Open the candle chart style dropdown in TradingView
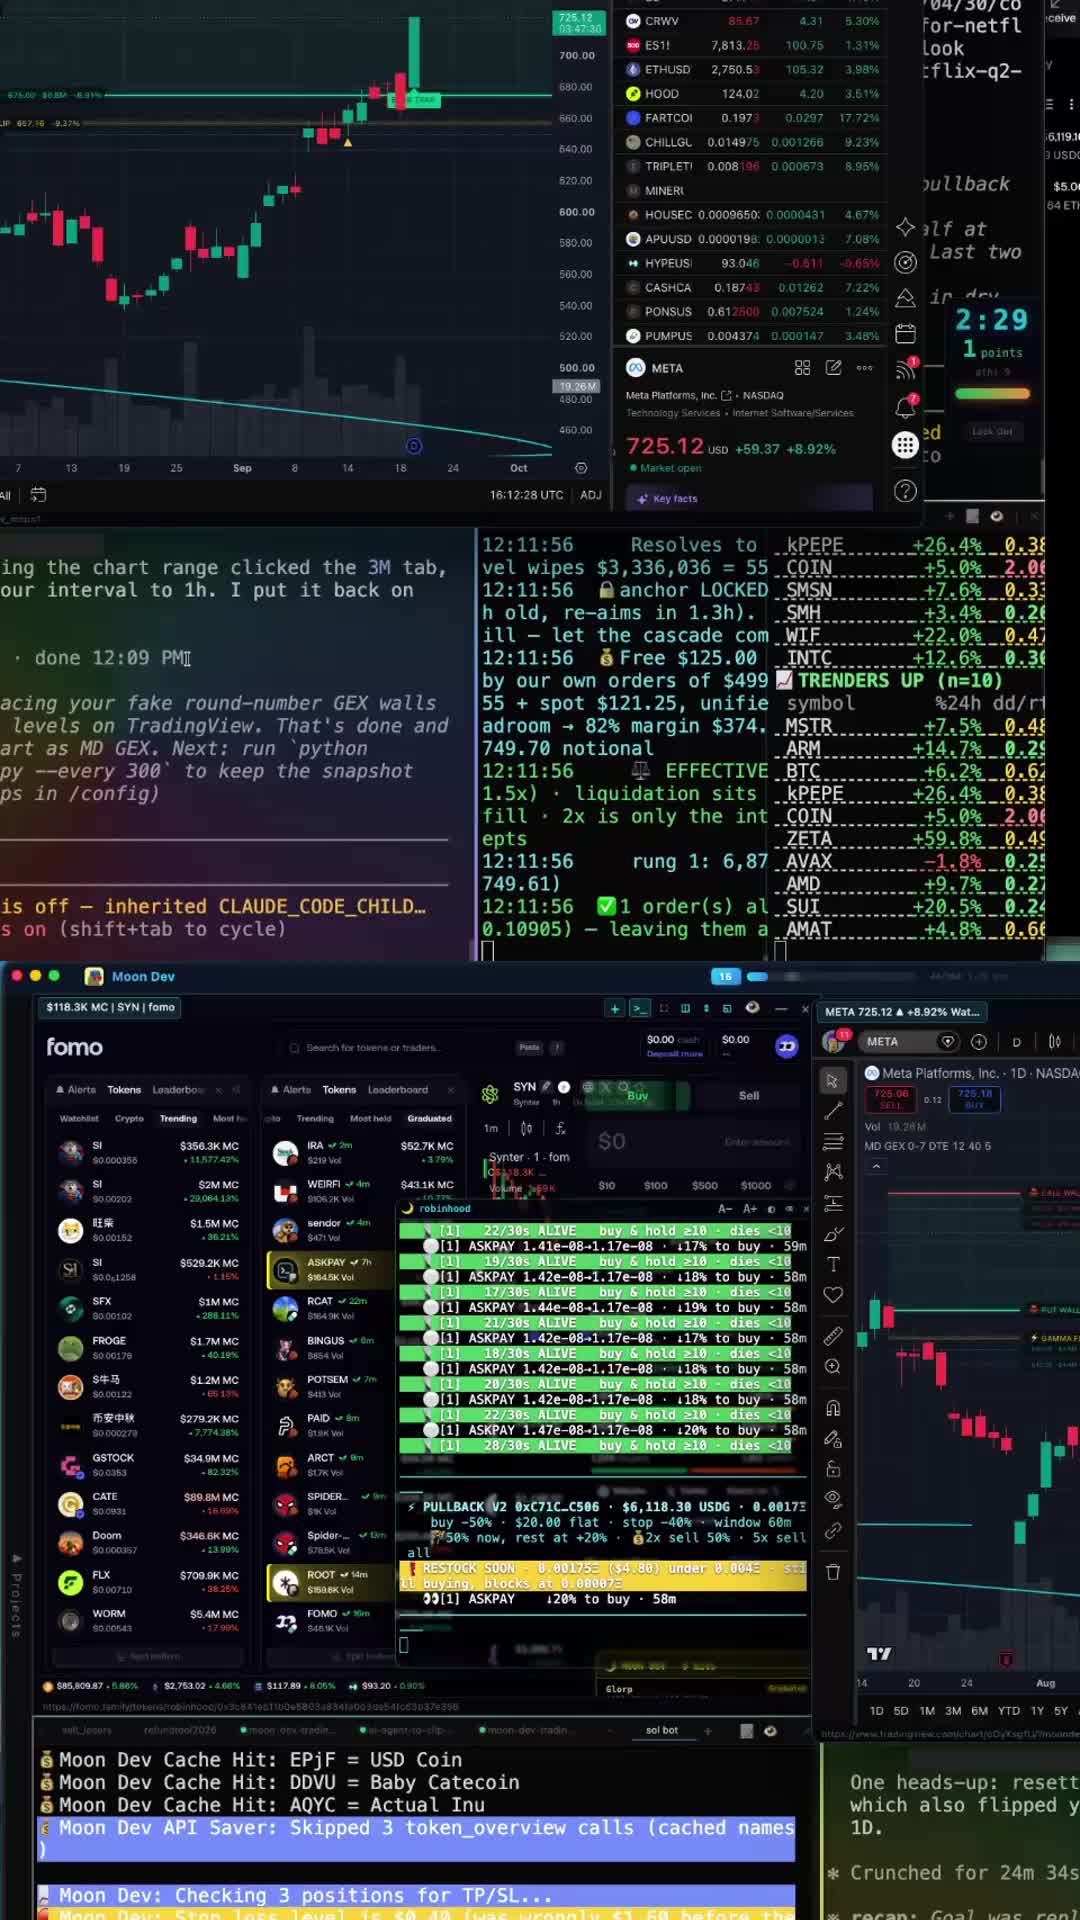 [1054, 1042]
